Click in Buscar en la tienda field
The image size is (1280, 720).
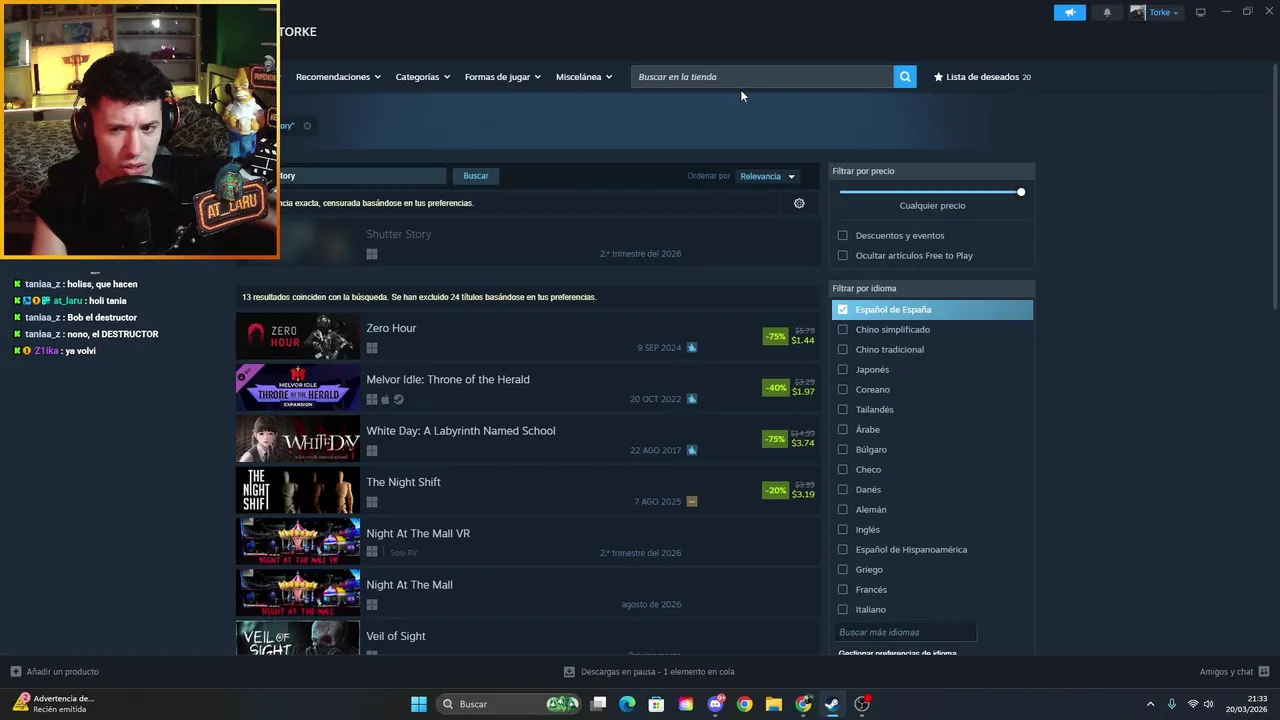click(x=762, y=77)
